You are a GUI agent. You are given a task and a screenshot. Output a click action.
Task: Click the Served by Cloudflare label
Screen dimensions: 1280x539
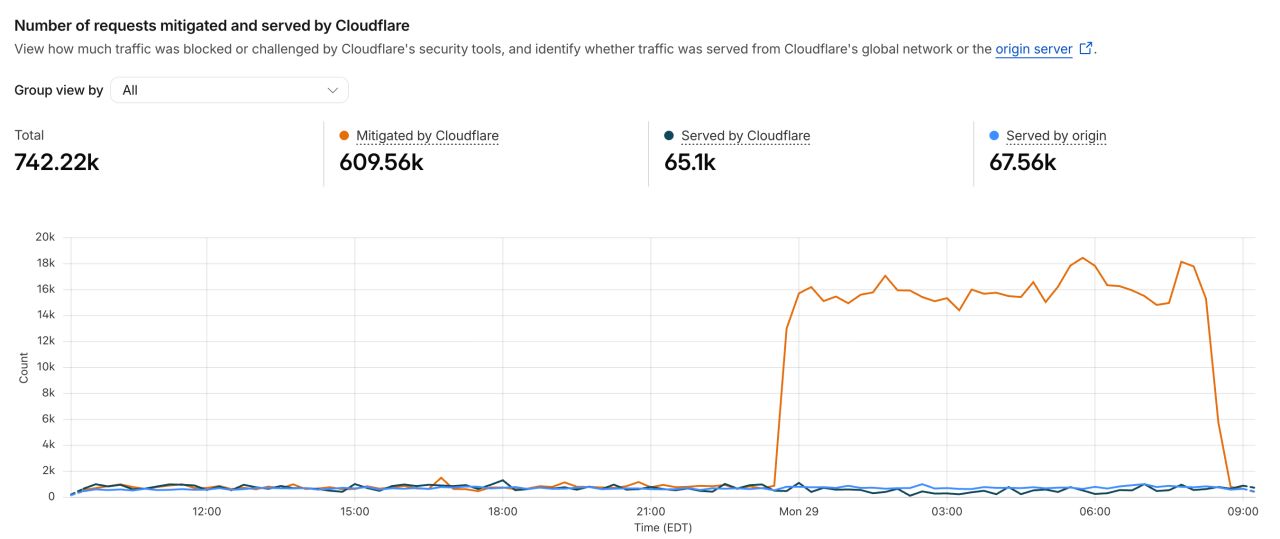click(745, 135)
